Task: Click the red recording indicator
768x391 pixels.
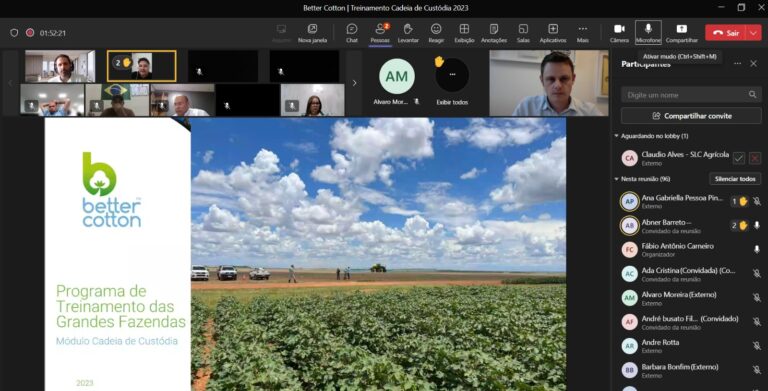Action: [30, 33]
